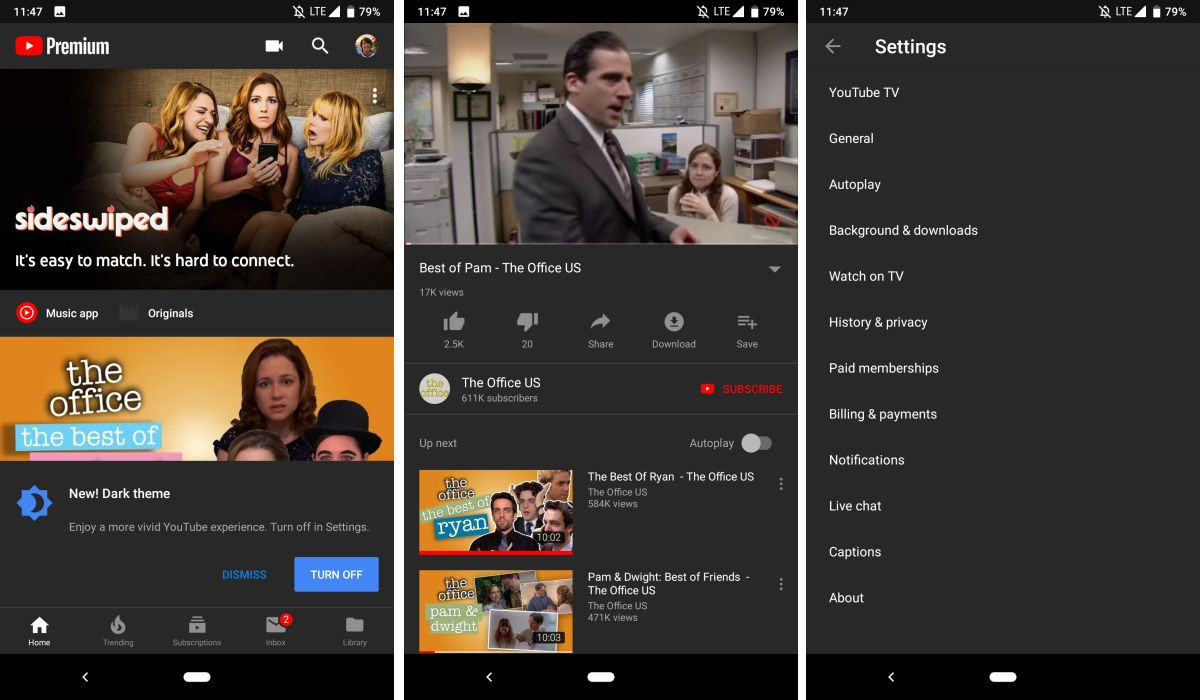Tap the Sideswiped promo banner
The width and height of the screenshot is (1200, 700).
(x=197, y=180)
